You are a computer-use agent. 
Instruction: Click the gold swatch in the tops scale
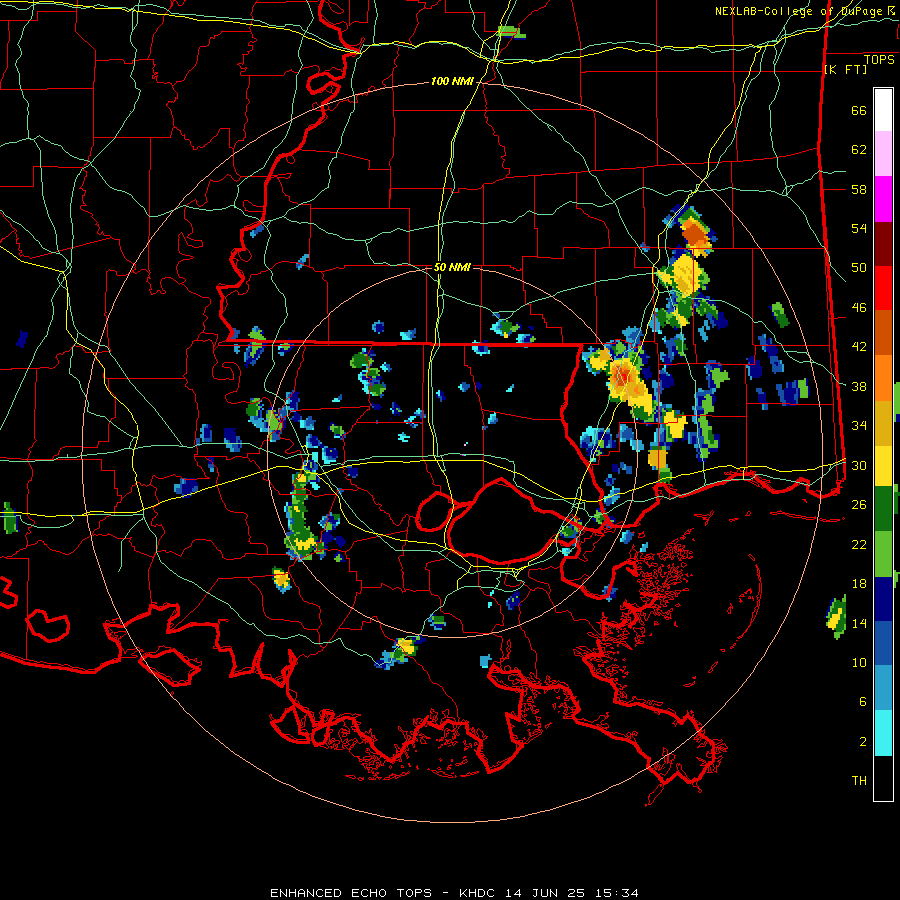(x=883, y=423)
